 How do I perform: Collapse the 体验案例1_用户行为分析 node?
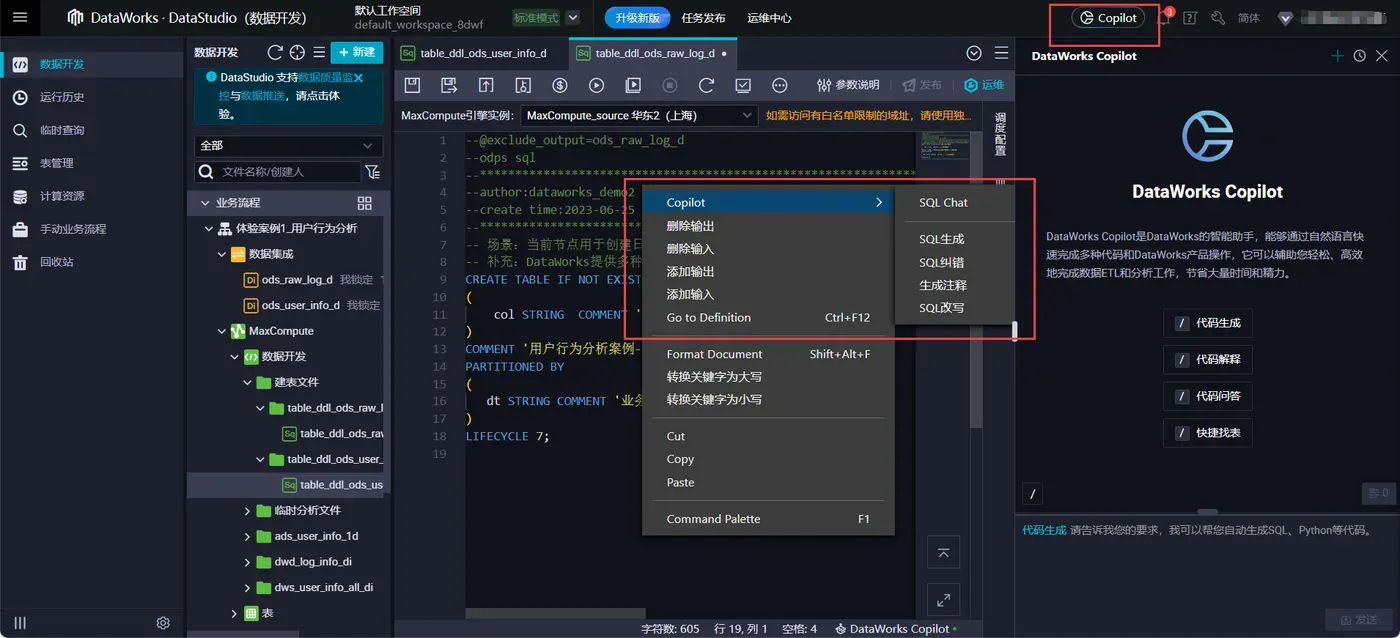click(209, 228)
